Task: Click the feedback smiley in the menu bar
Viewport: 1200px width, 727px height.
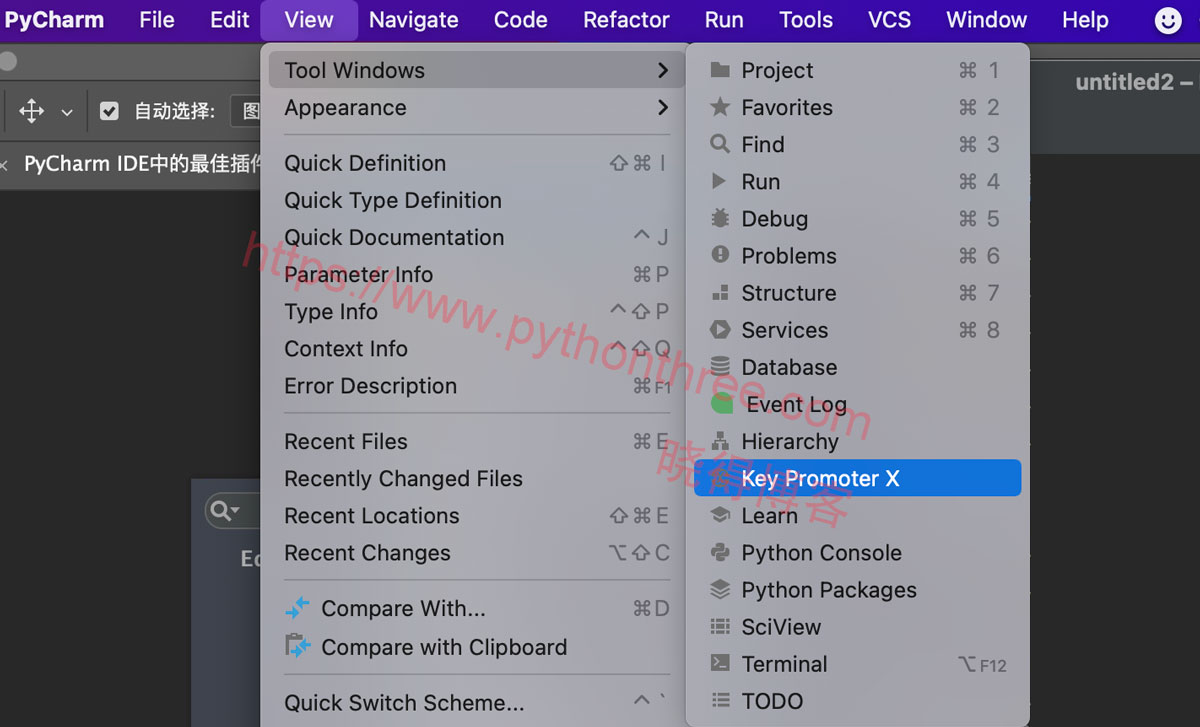Action: [1168, 19]
